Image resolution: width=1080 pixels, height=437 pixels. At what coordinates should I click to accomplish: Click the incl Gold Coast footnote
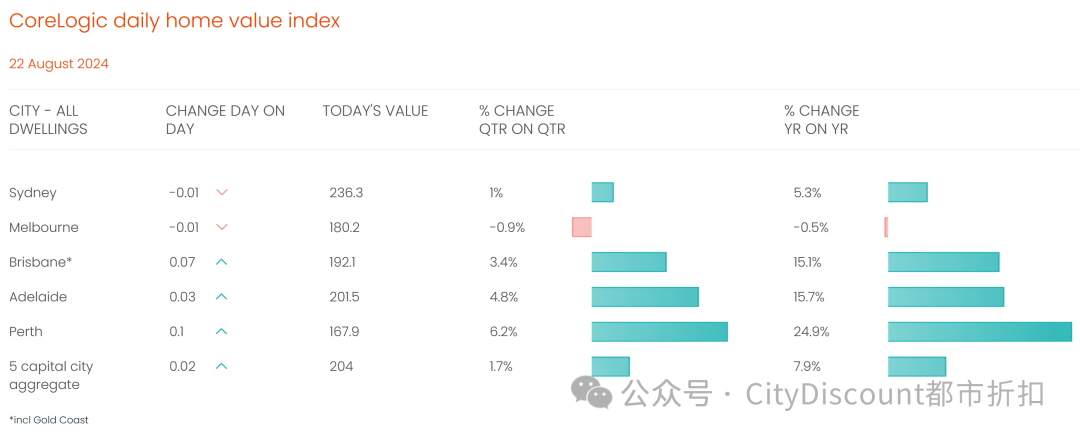point(49,420)
